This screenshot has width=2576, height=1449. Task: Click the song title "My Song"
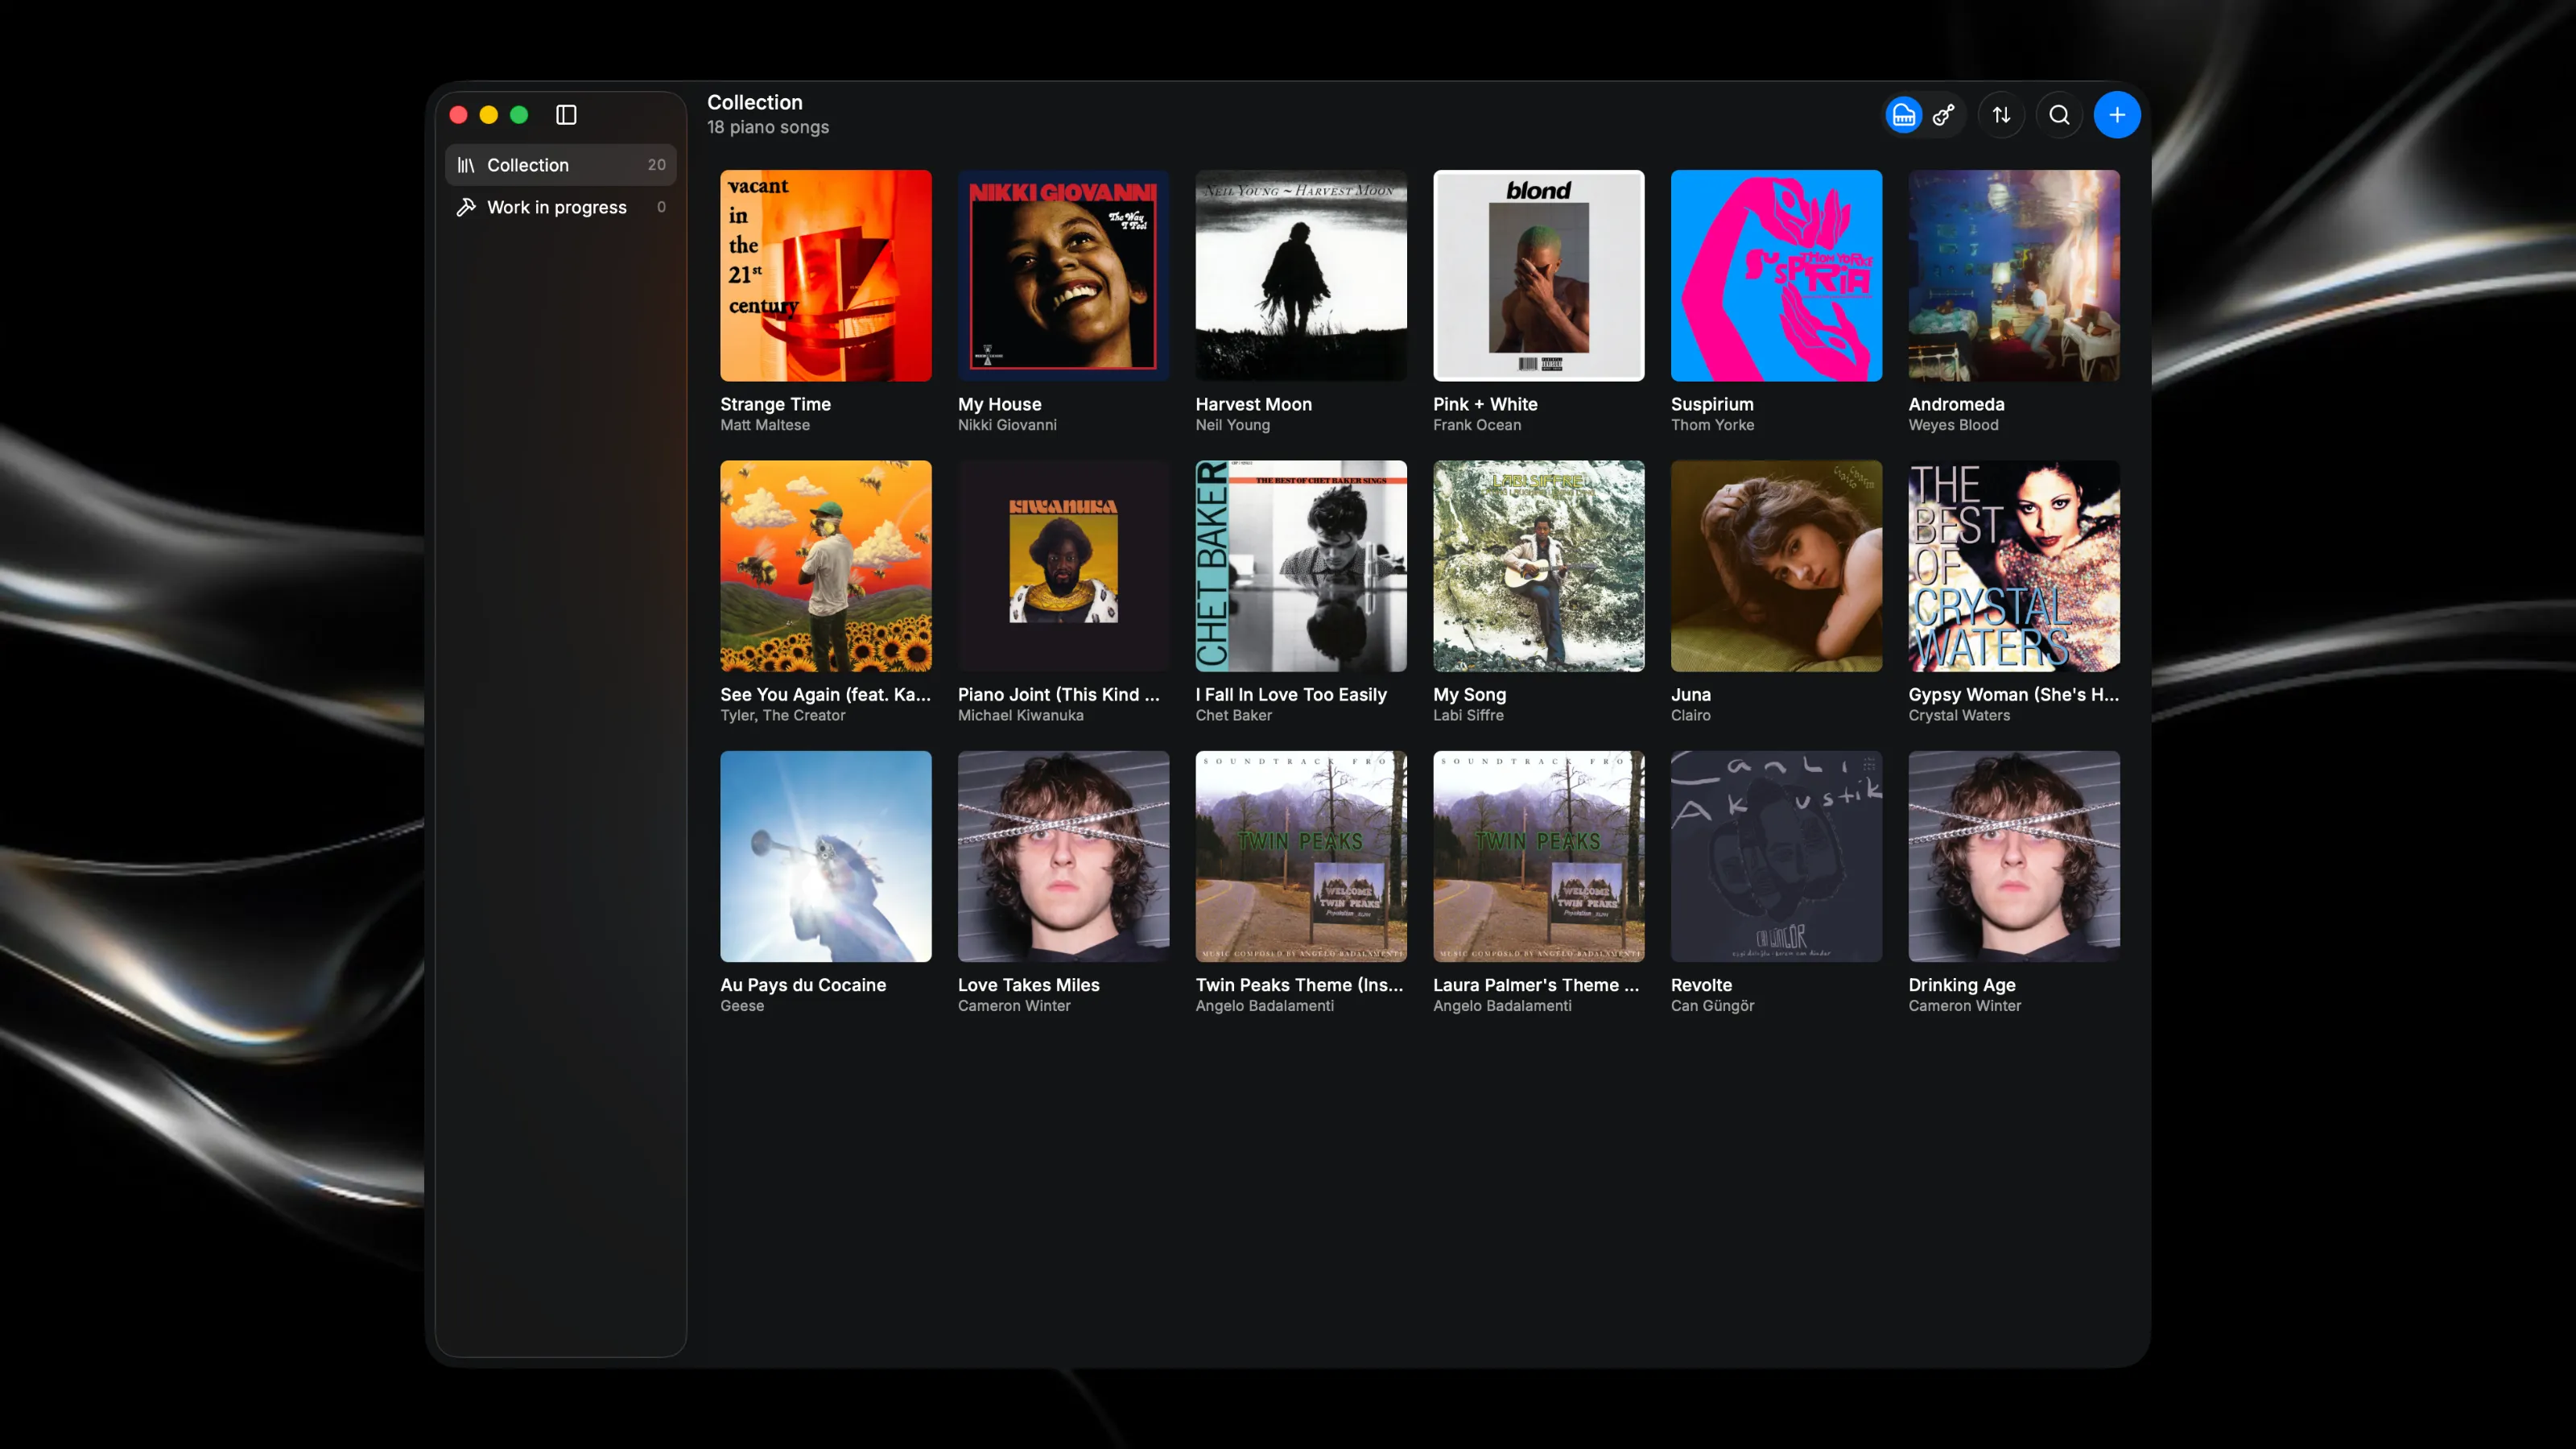tap(1469, 694)
